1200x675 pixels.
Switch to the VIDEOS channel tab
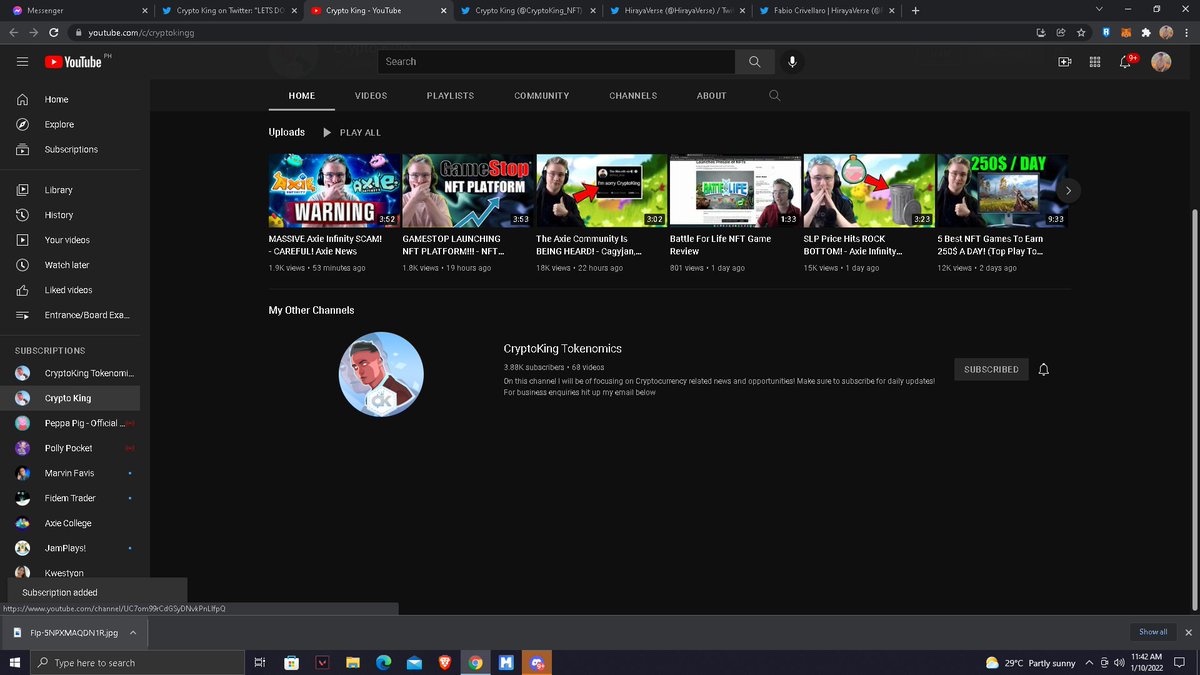point(371,96)
